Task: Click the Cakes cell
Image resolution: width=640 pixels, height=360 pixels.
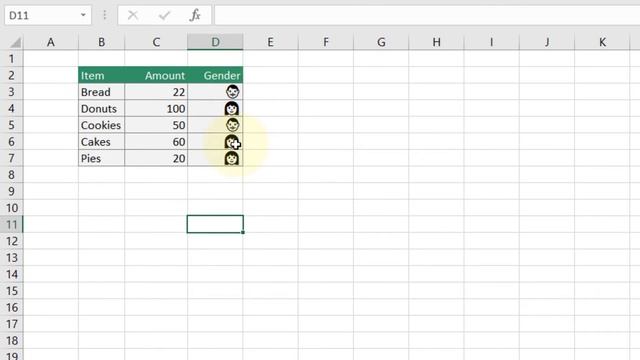Action: (101, 142)
